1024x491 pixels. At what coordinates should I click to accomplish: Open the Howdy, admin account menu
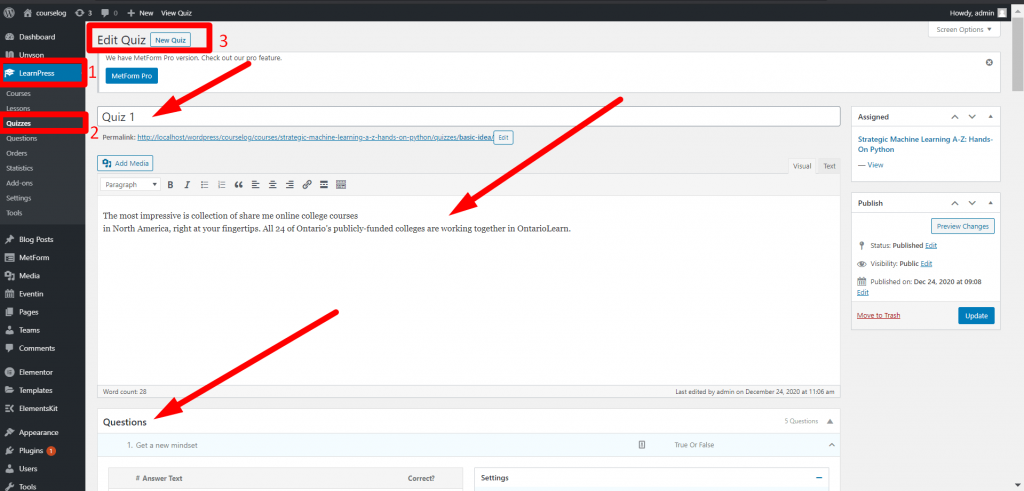[x=978, y=12]
